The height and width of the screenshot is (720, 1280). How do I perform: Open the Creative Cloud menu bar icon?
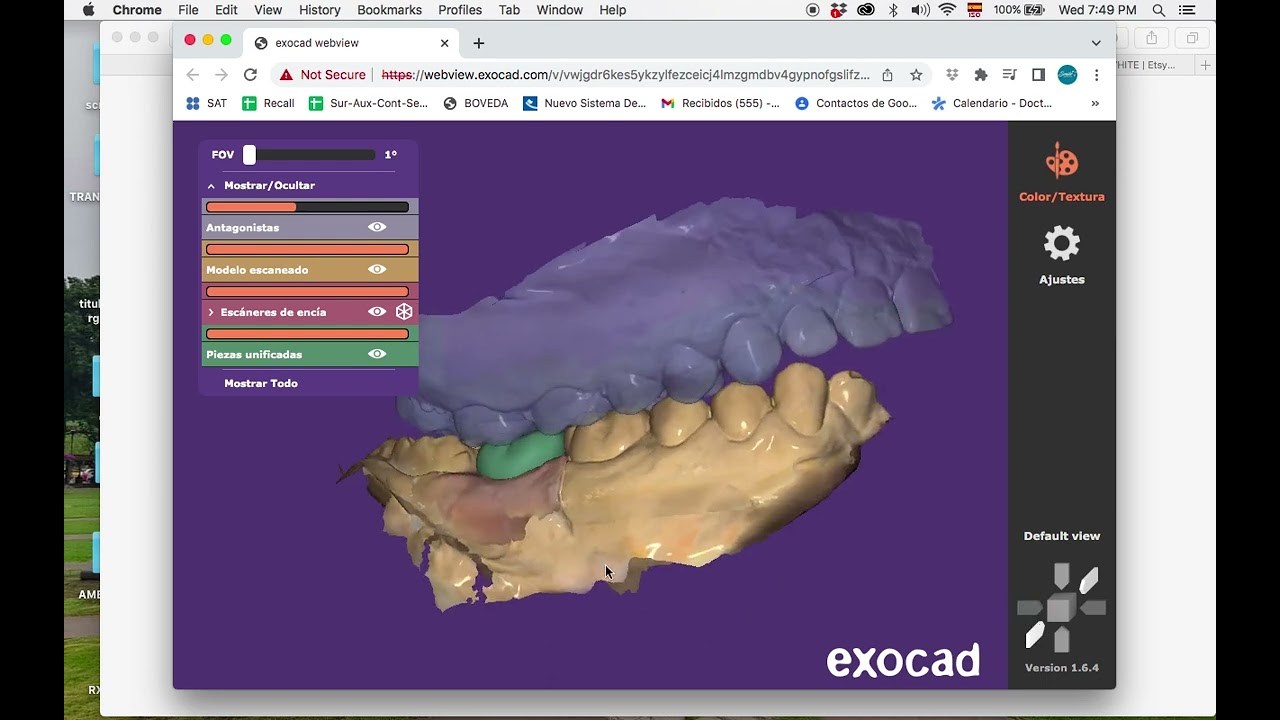(866, 10)
